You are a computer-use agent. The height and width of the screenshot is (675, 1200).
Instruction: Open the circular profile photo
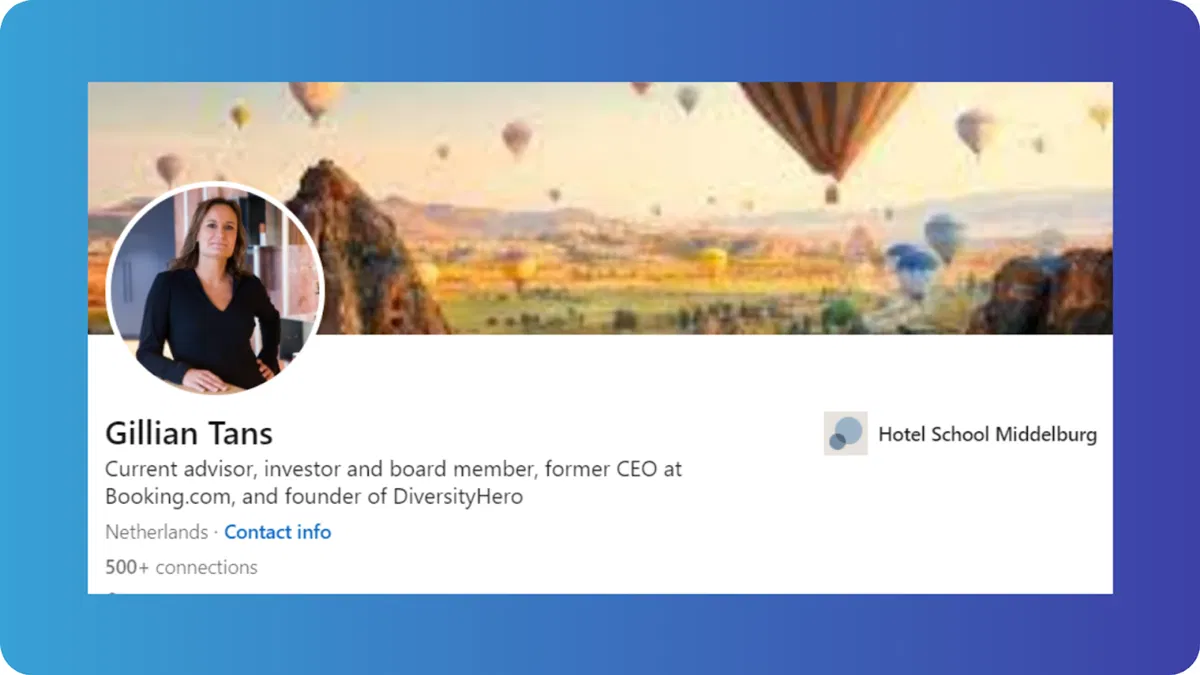(x=215, y=290)
